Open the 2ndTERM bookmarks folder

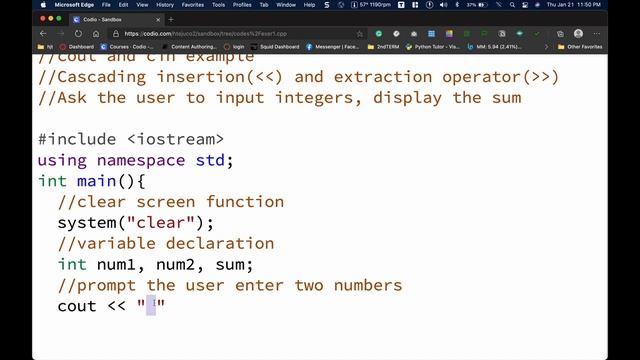tap(383, 47)
